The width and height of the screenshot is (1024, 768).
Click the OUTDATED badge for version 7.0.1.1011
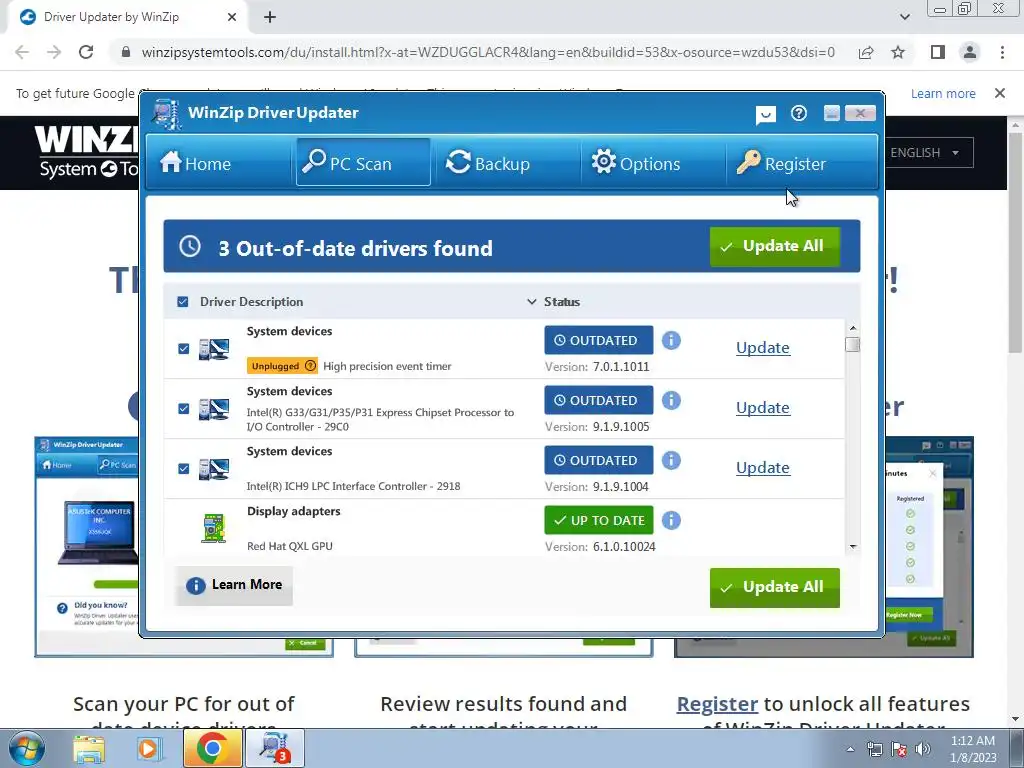pyautogui.click(x=598, y=340)
